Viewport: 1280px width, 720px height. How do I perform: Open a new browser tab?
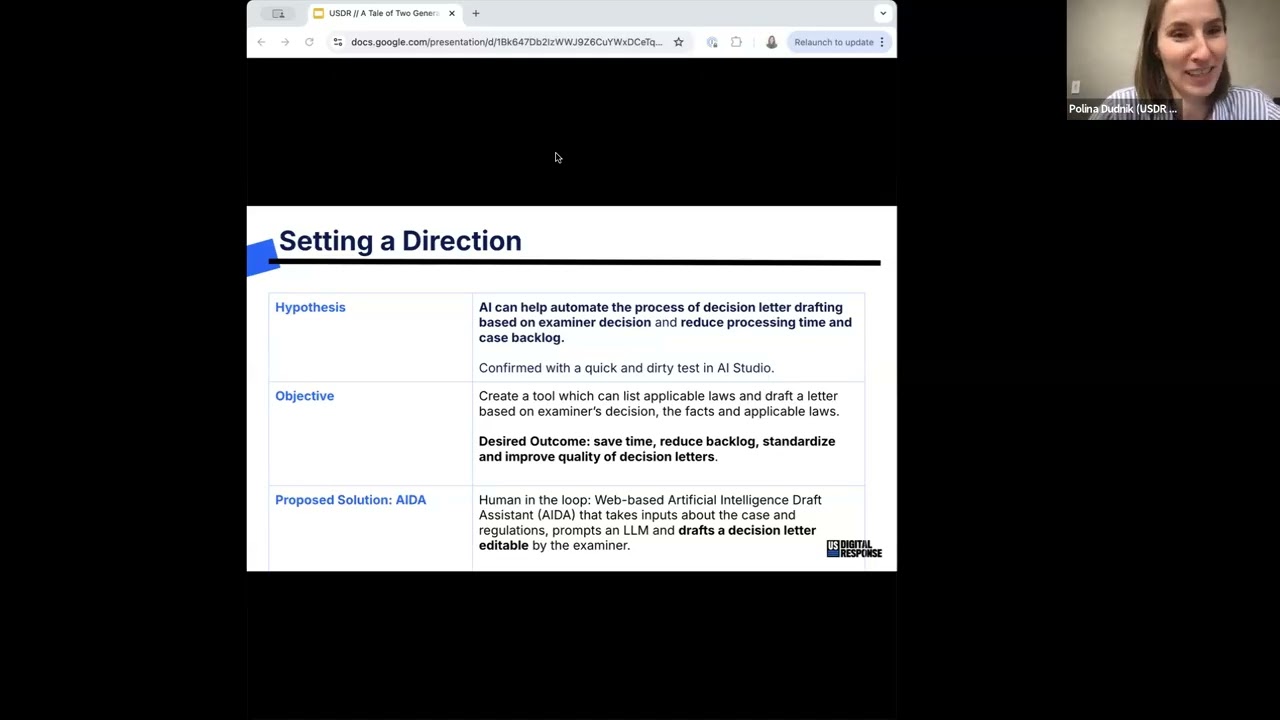(476, 13)
